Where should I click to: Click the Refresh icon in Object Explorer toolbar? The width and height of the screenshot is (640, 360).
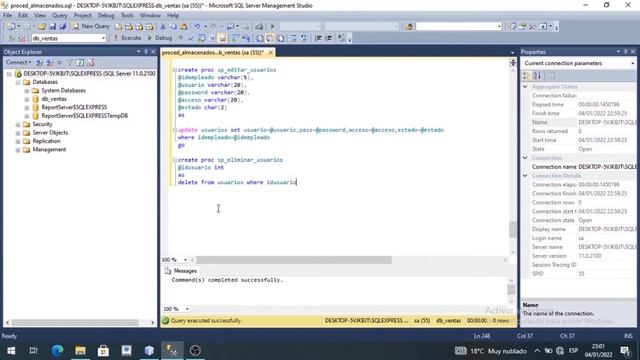[x=80, y=62]
